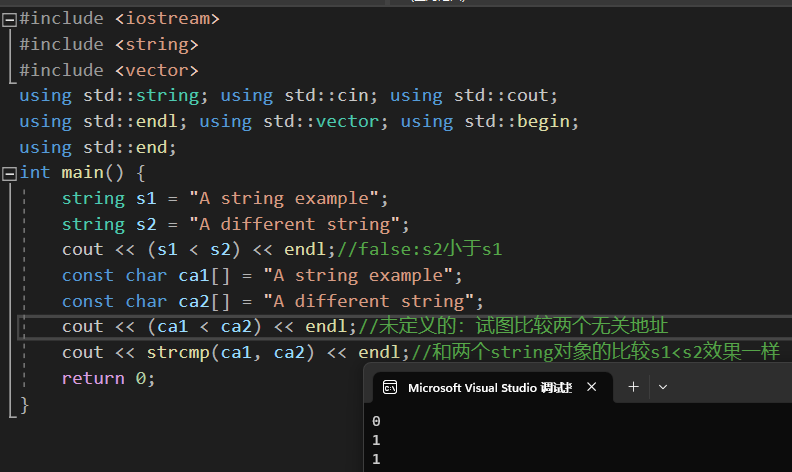Click the closing brace of main
This screenshot has width=792, height=472.
pos(24,404)
